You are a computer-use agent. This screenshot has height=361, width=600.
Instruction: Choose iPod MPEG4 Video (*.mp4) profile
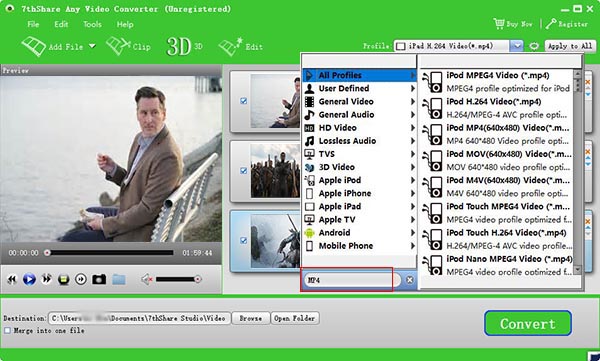pyautogui.click(x=497, y=82)
